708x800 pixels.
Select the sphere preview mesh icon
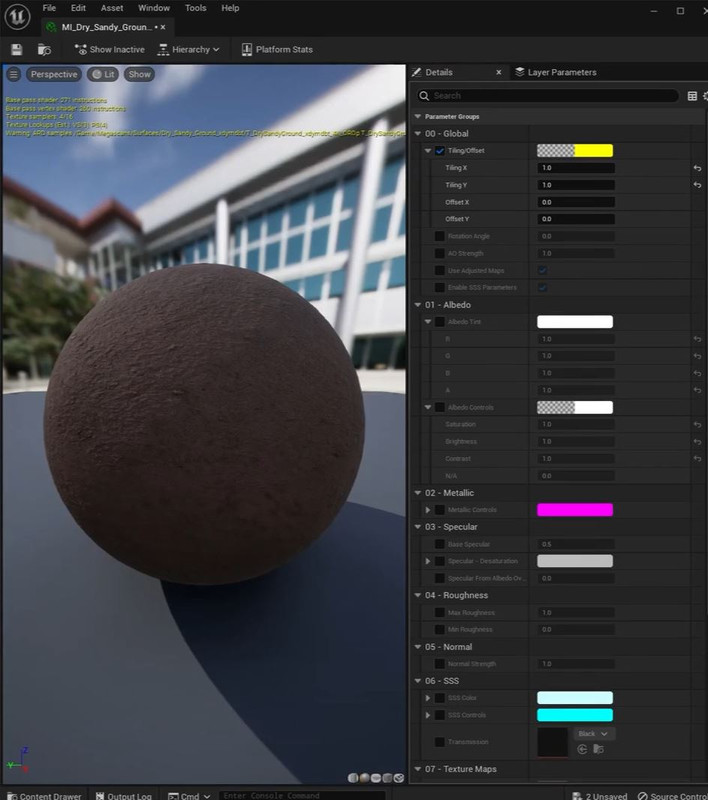coord(364,778)
